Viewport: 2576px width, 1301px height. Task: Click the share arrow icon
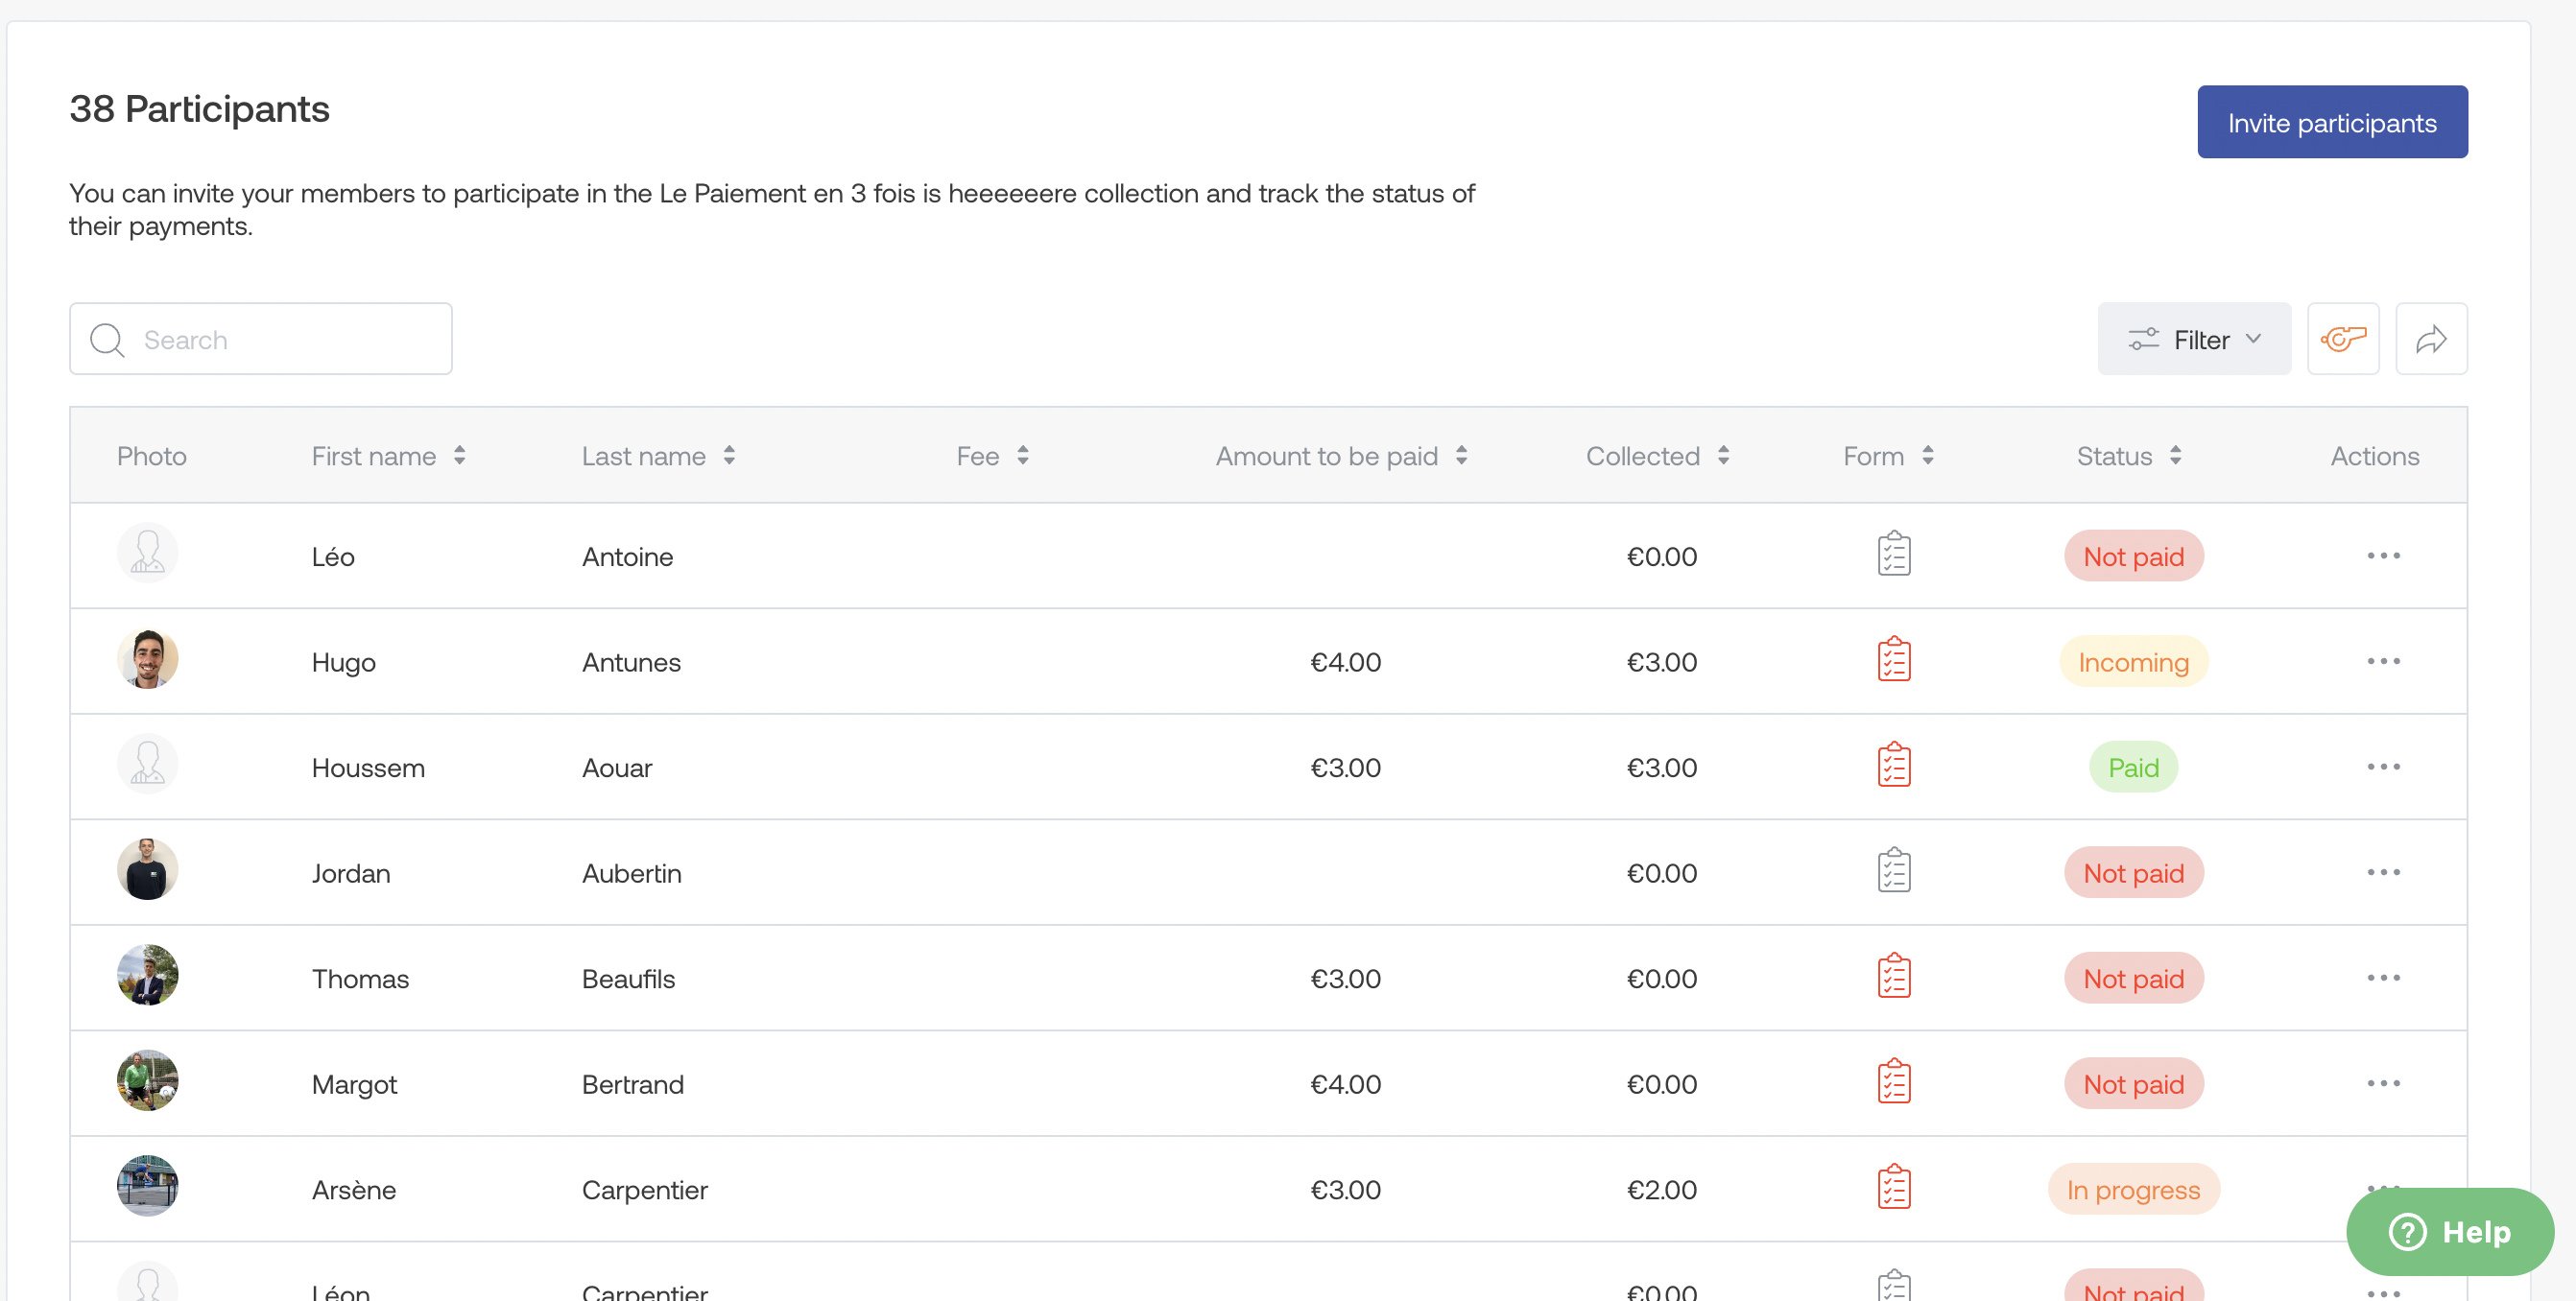point(2430,339)
